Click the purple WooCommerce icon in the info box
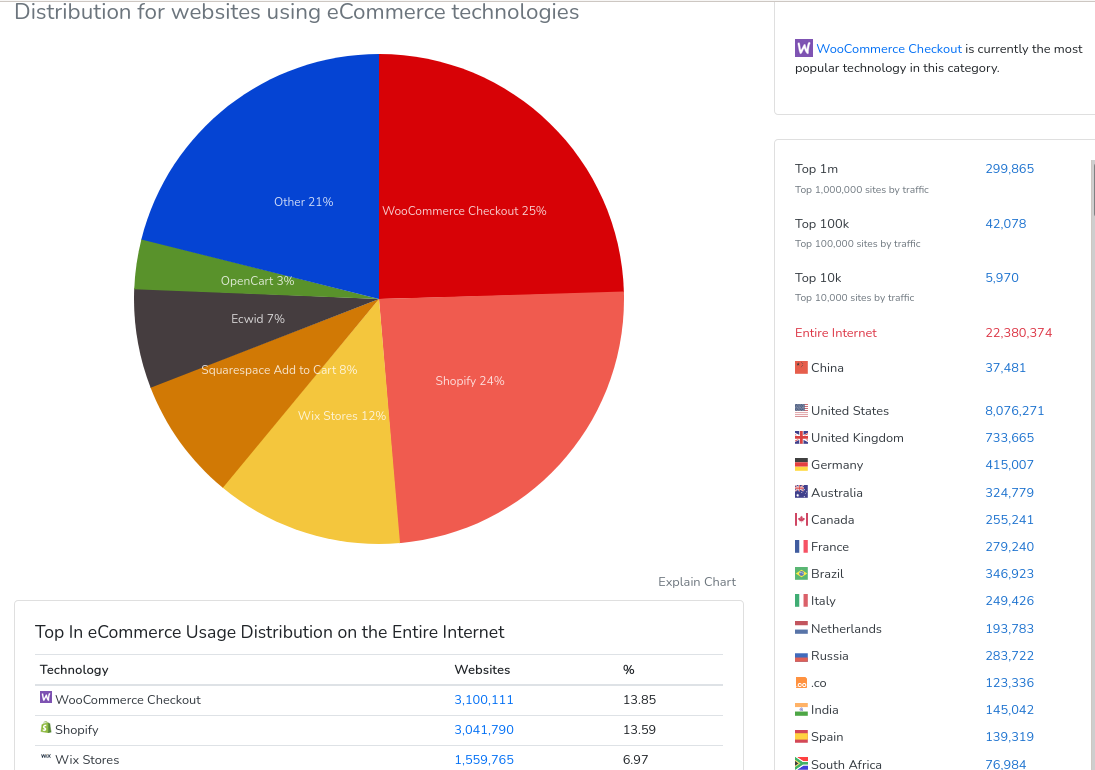 point(804,48)
